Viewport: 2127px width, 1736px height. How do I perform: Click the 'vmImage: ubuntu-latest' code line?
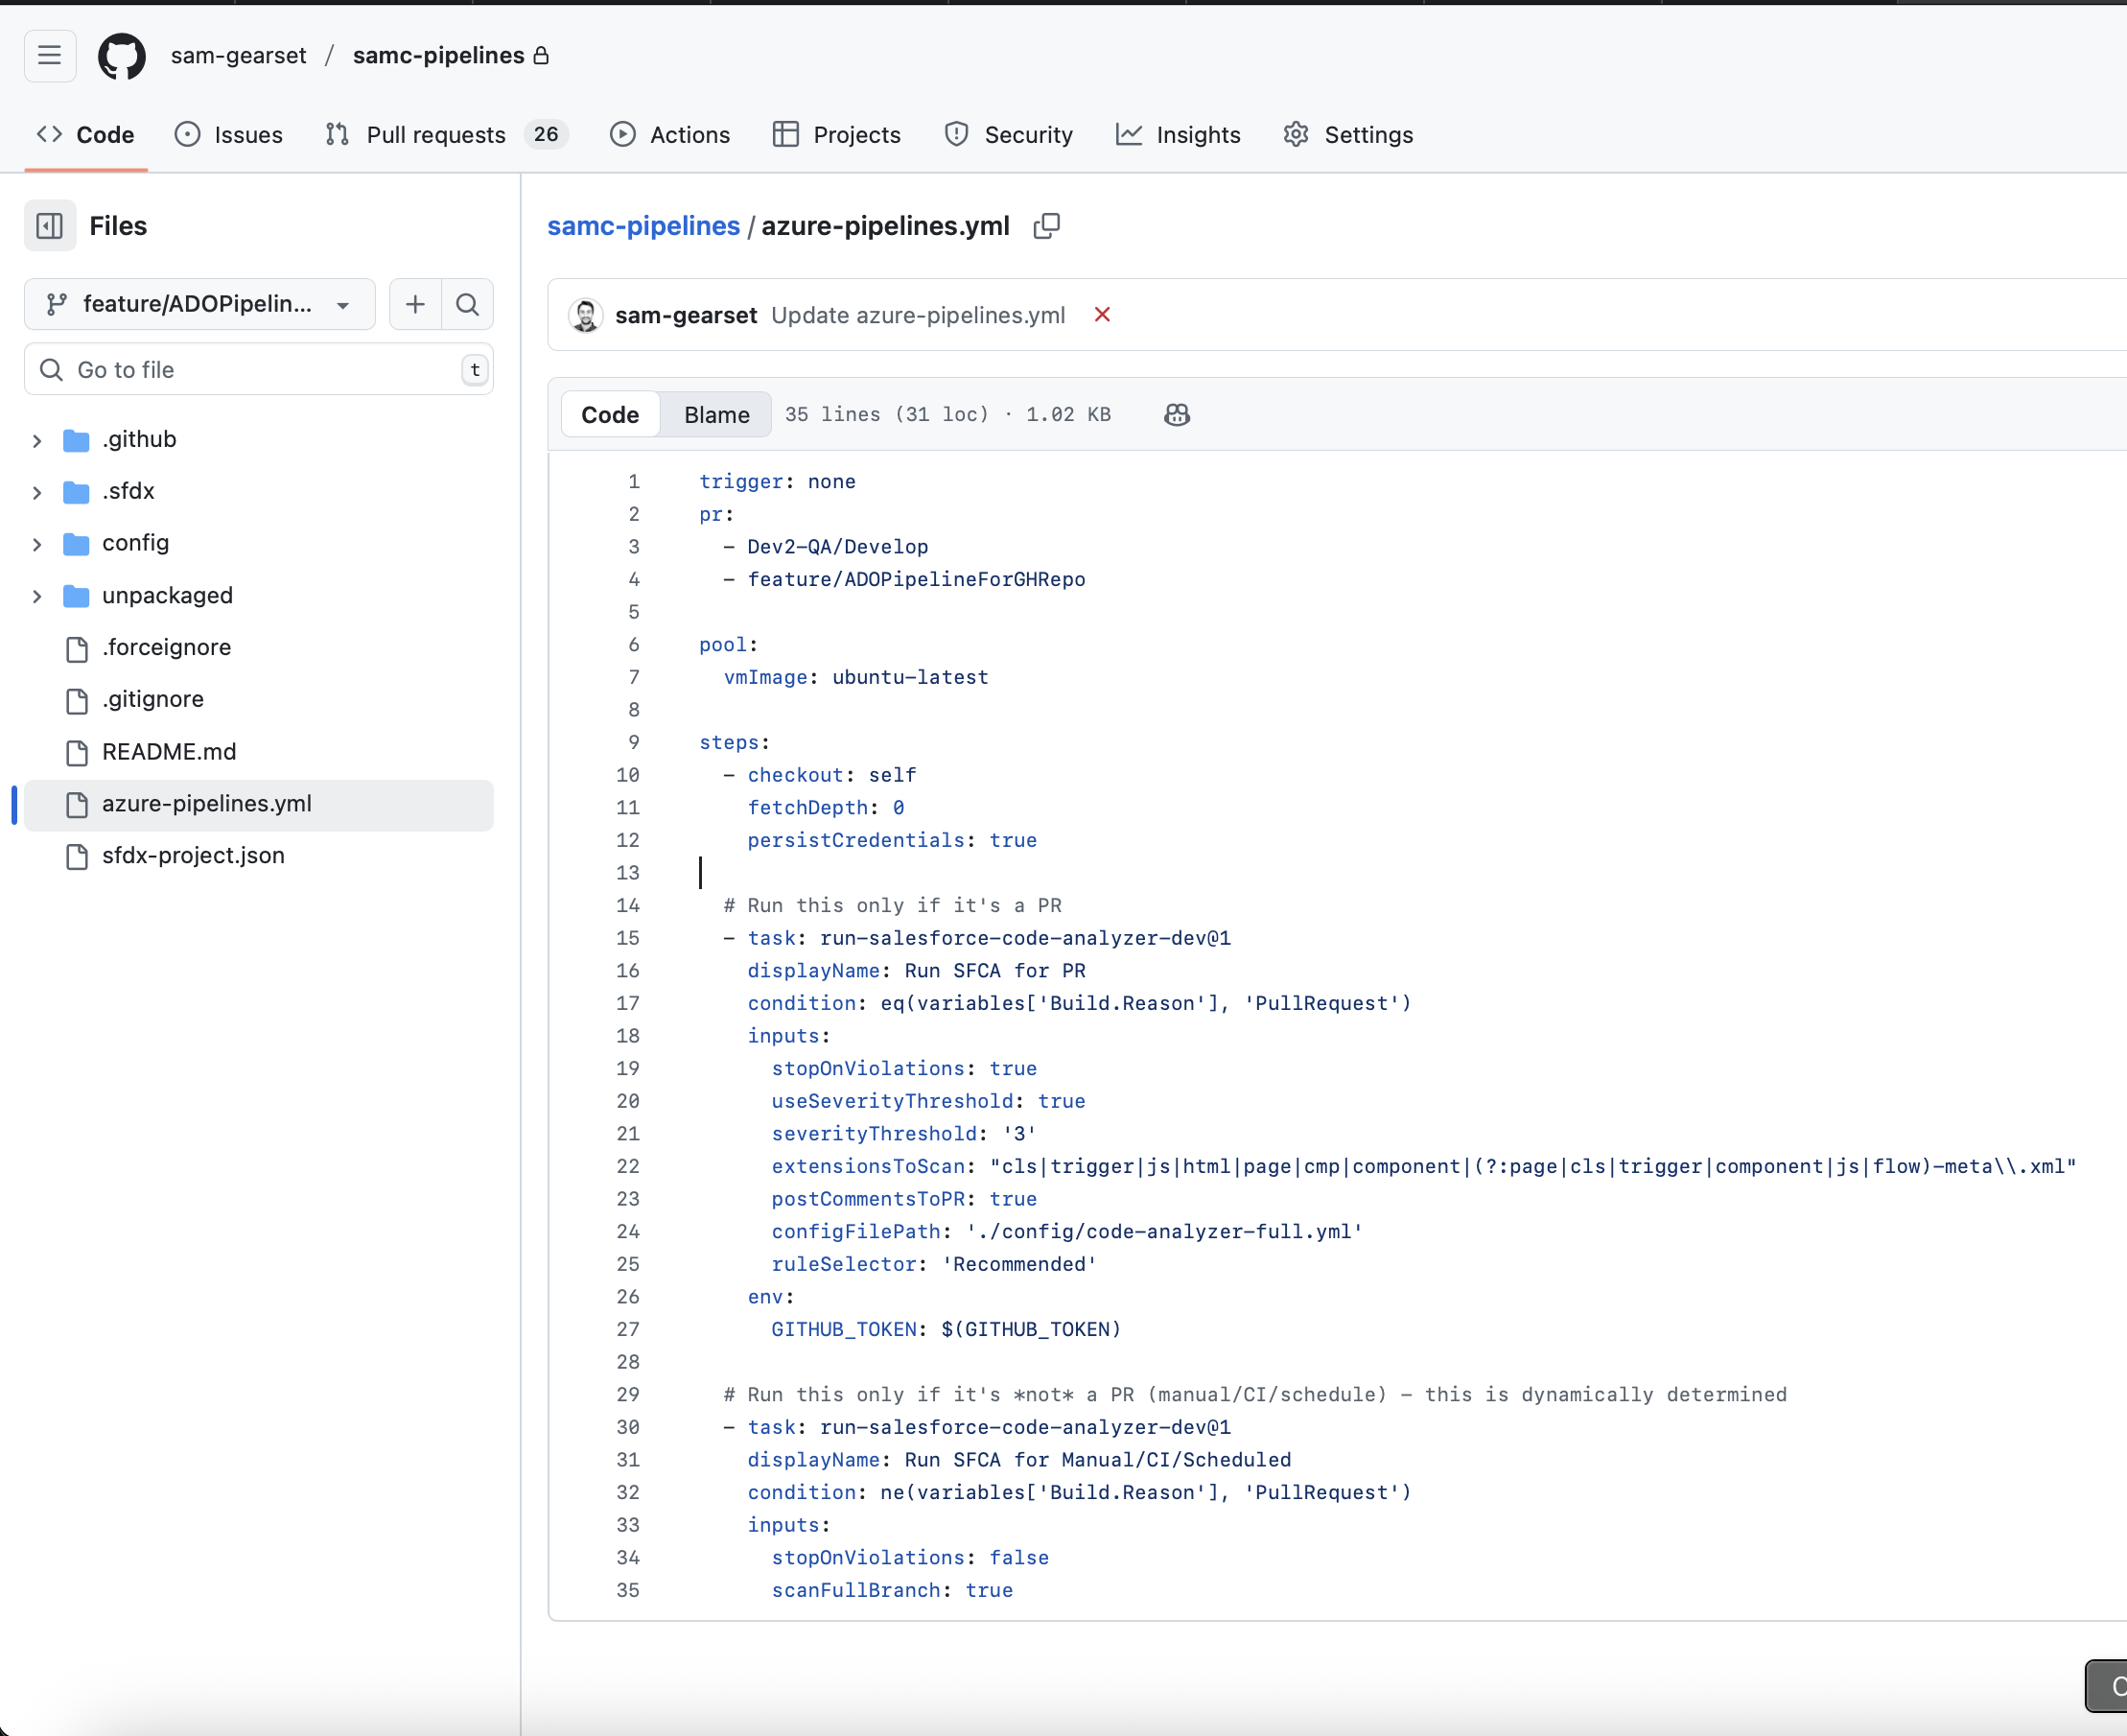(856, 678)
